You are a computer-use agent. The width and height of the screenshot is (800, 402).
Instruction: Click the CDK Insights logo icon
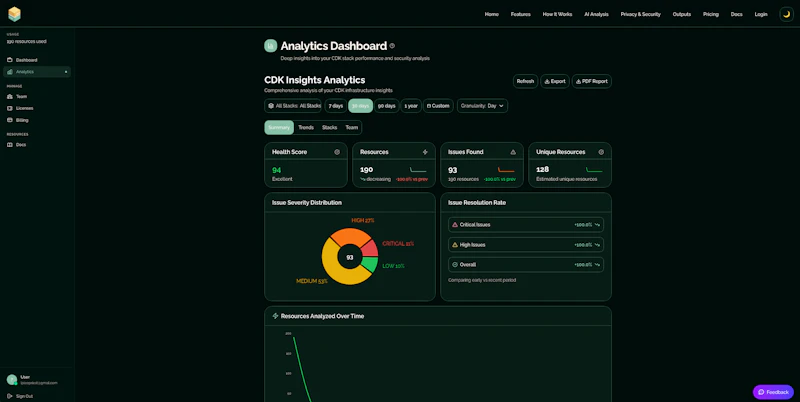(14, 14)
